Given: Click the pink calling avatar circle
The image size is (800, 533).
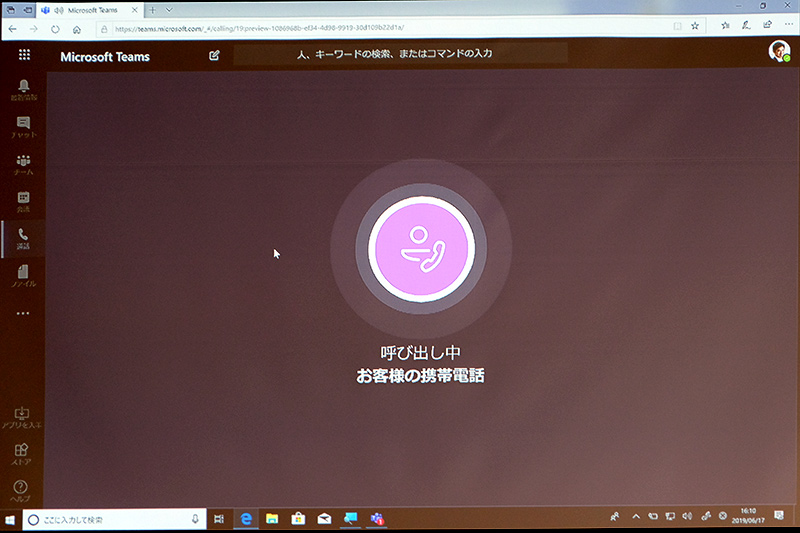Looking at the screenshot, I should click(x=421, y=249).
